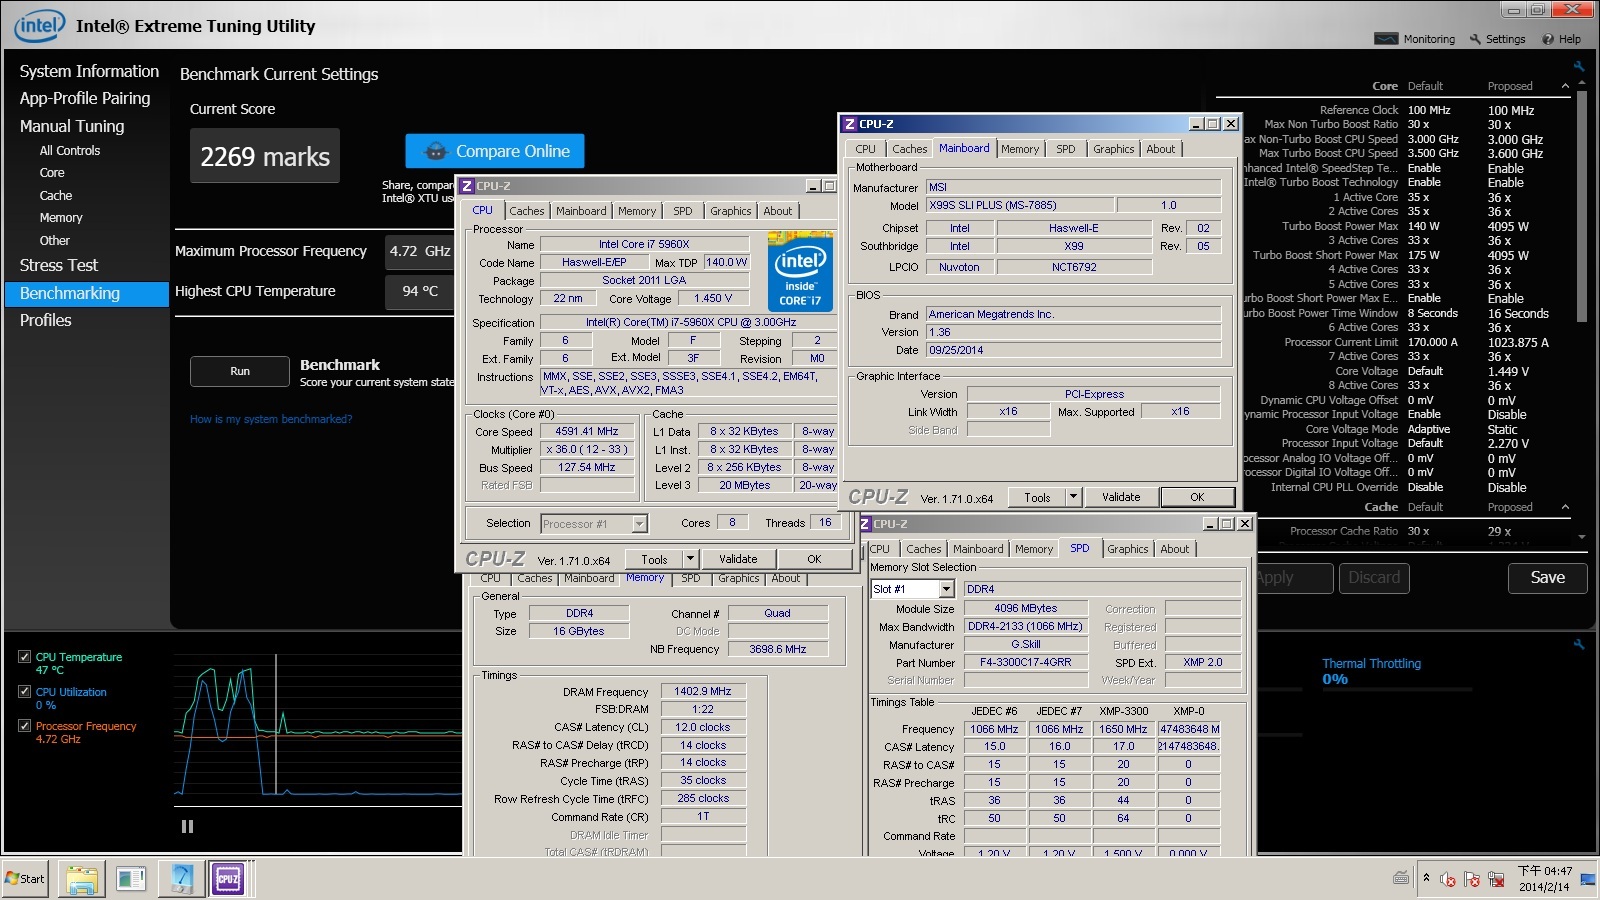Click the Intel logo in the title bar
Viewport: 1600px width, 900px height.
coord(39,25)
